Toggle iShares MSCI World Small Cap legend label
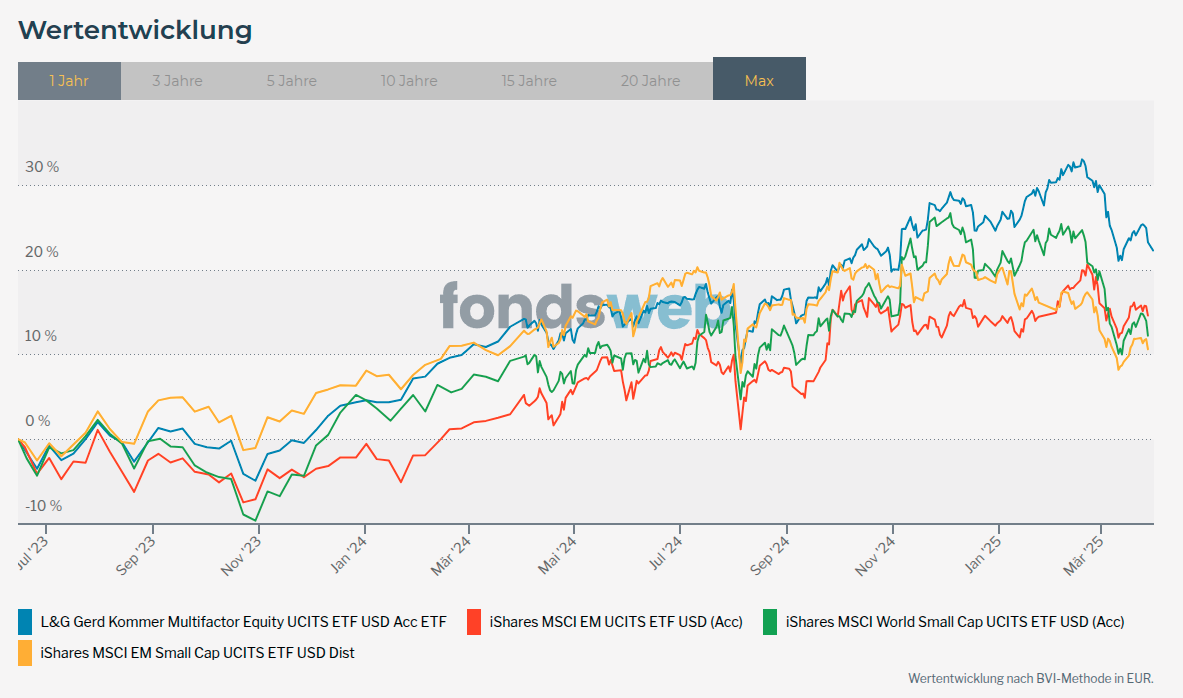The height and width of the screenshot is (698, 1183). pos(955,622)
